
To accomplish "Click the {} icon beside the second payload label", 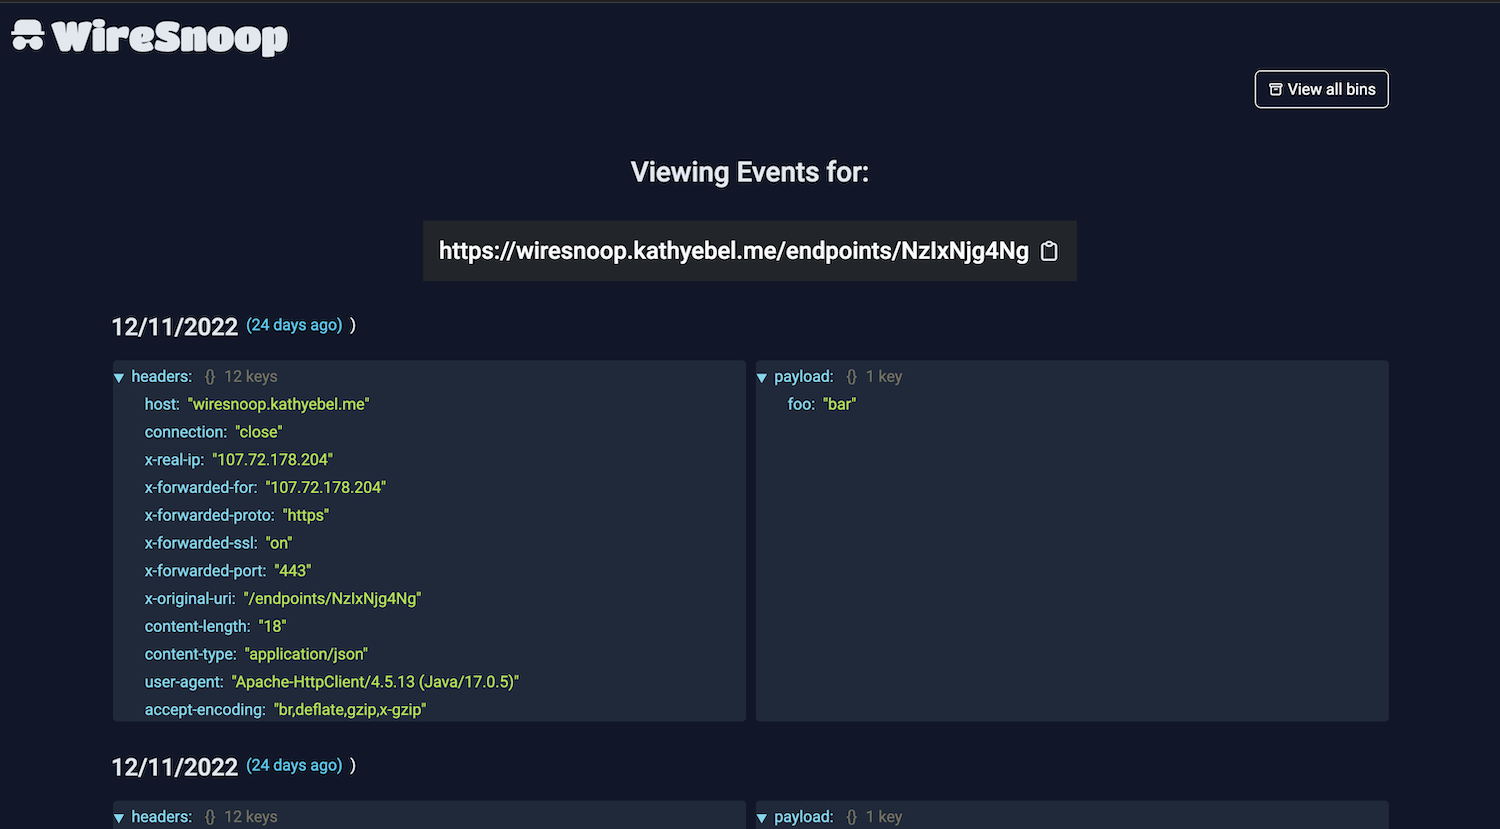I will point(851,816).
